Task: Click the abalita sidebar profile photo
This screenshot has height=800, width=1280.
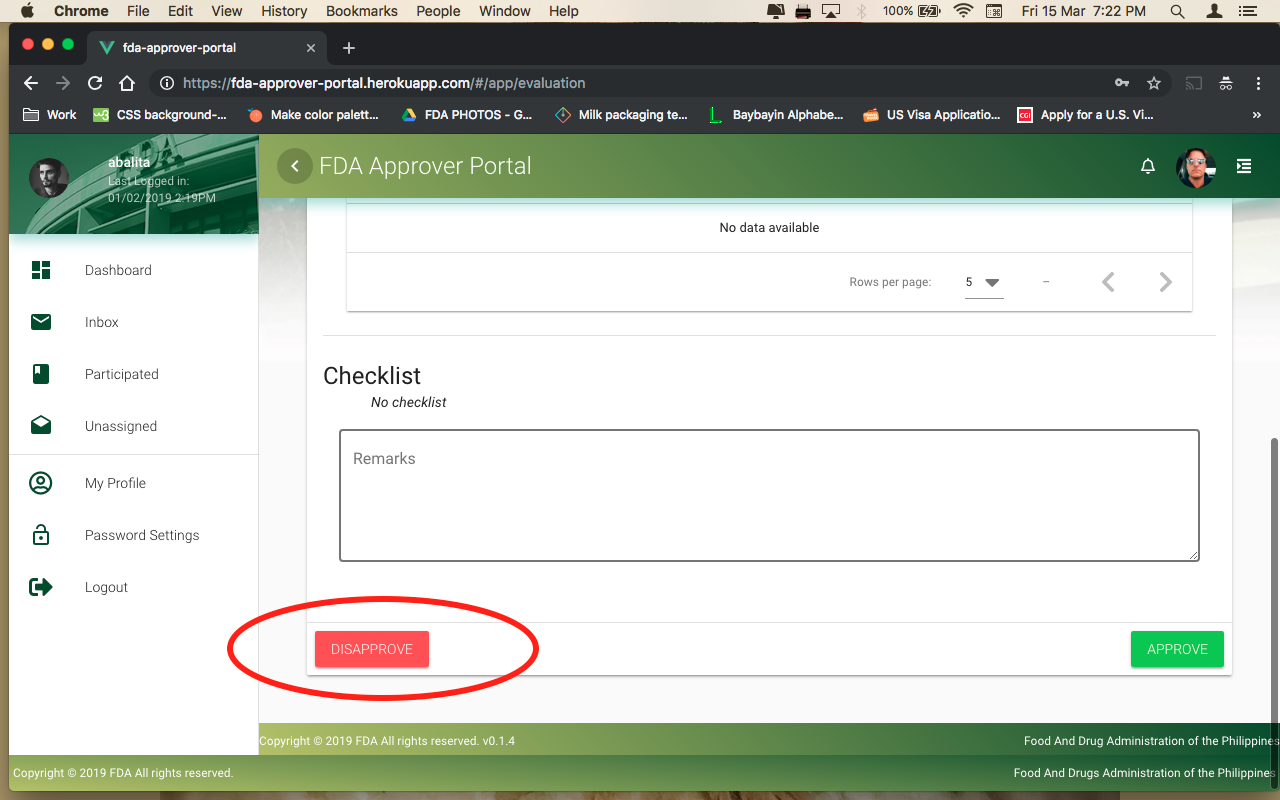Action: (x=49, y=178)
